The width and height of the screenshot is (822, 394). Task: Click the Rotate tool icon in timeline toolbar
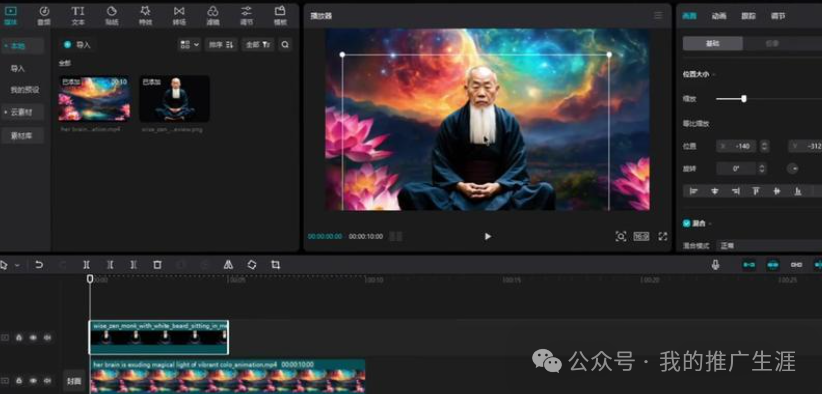[x=252, y=265]
